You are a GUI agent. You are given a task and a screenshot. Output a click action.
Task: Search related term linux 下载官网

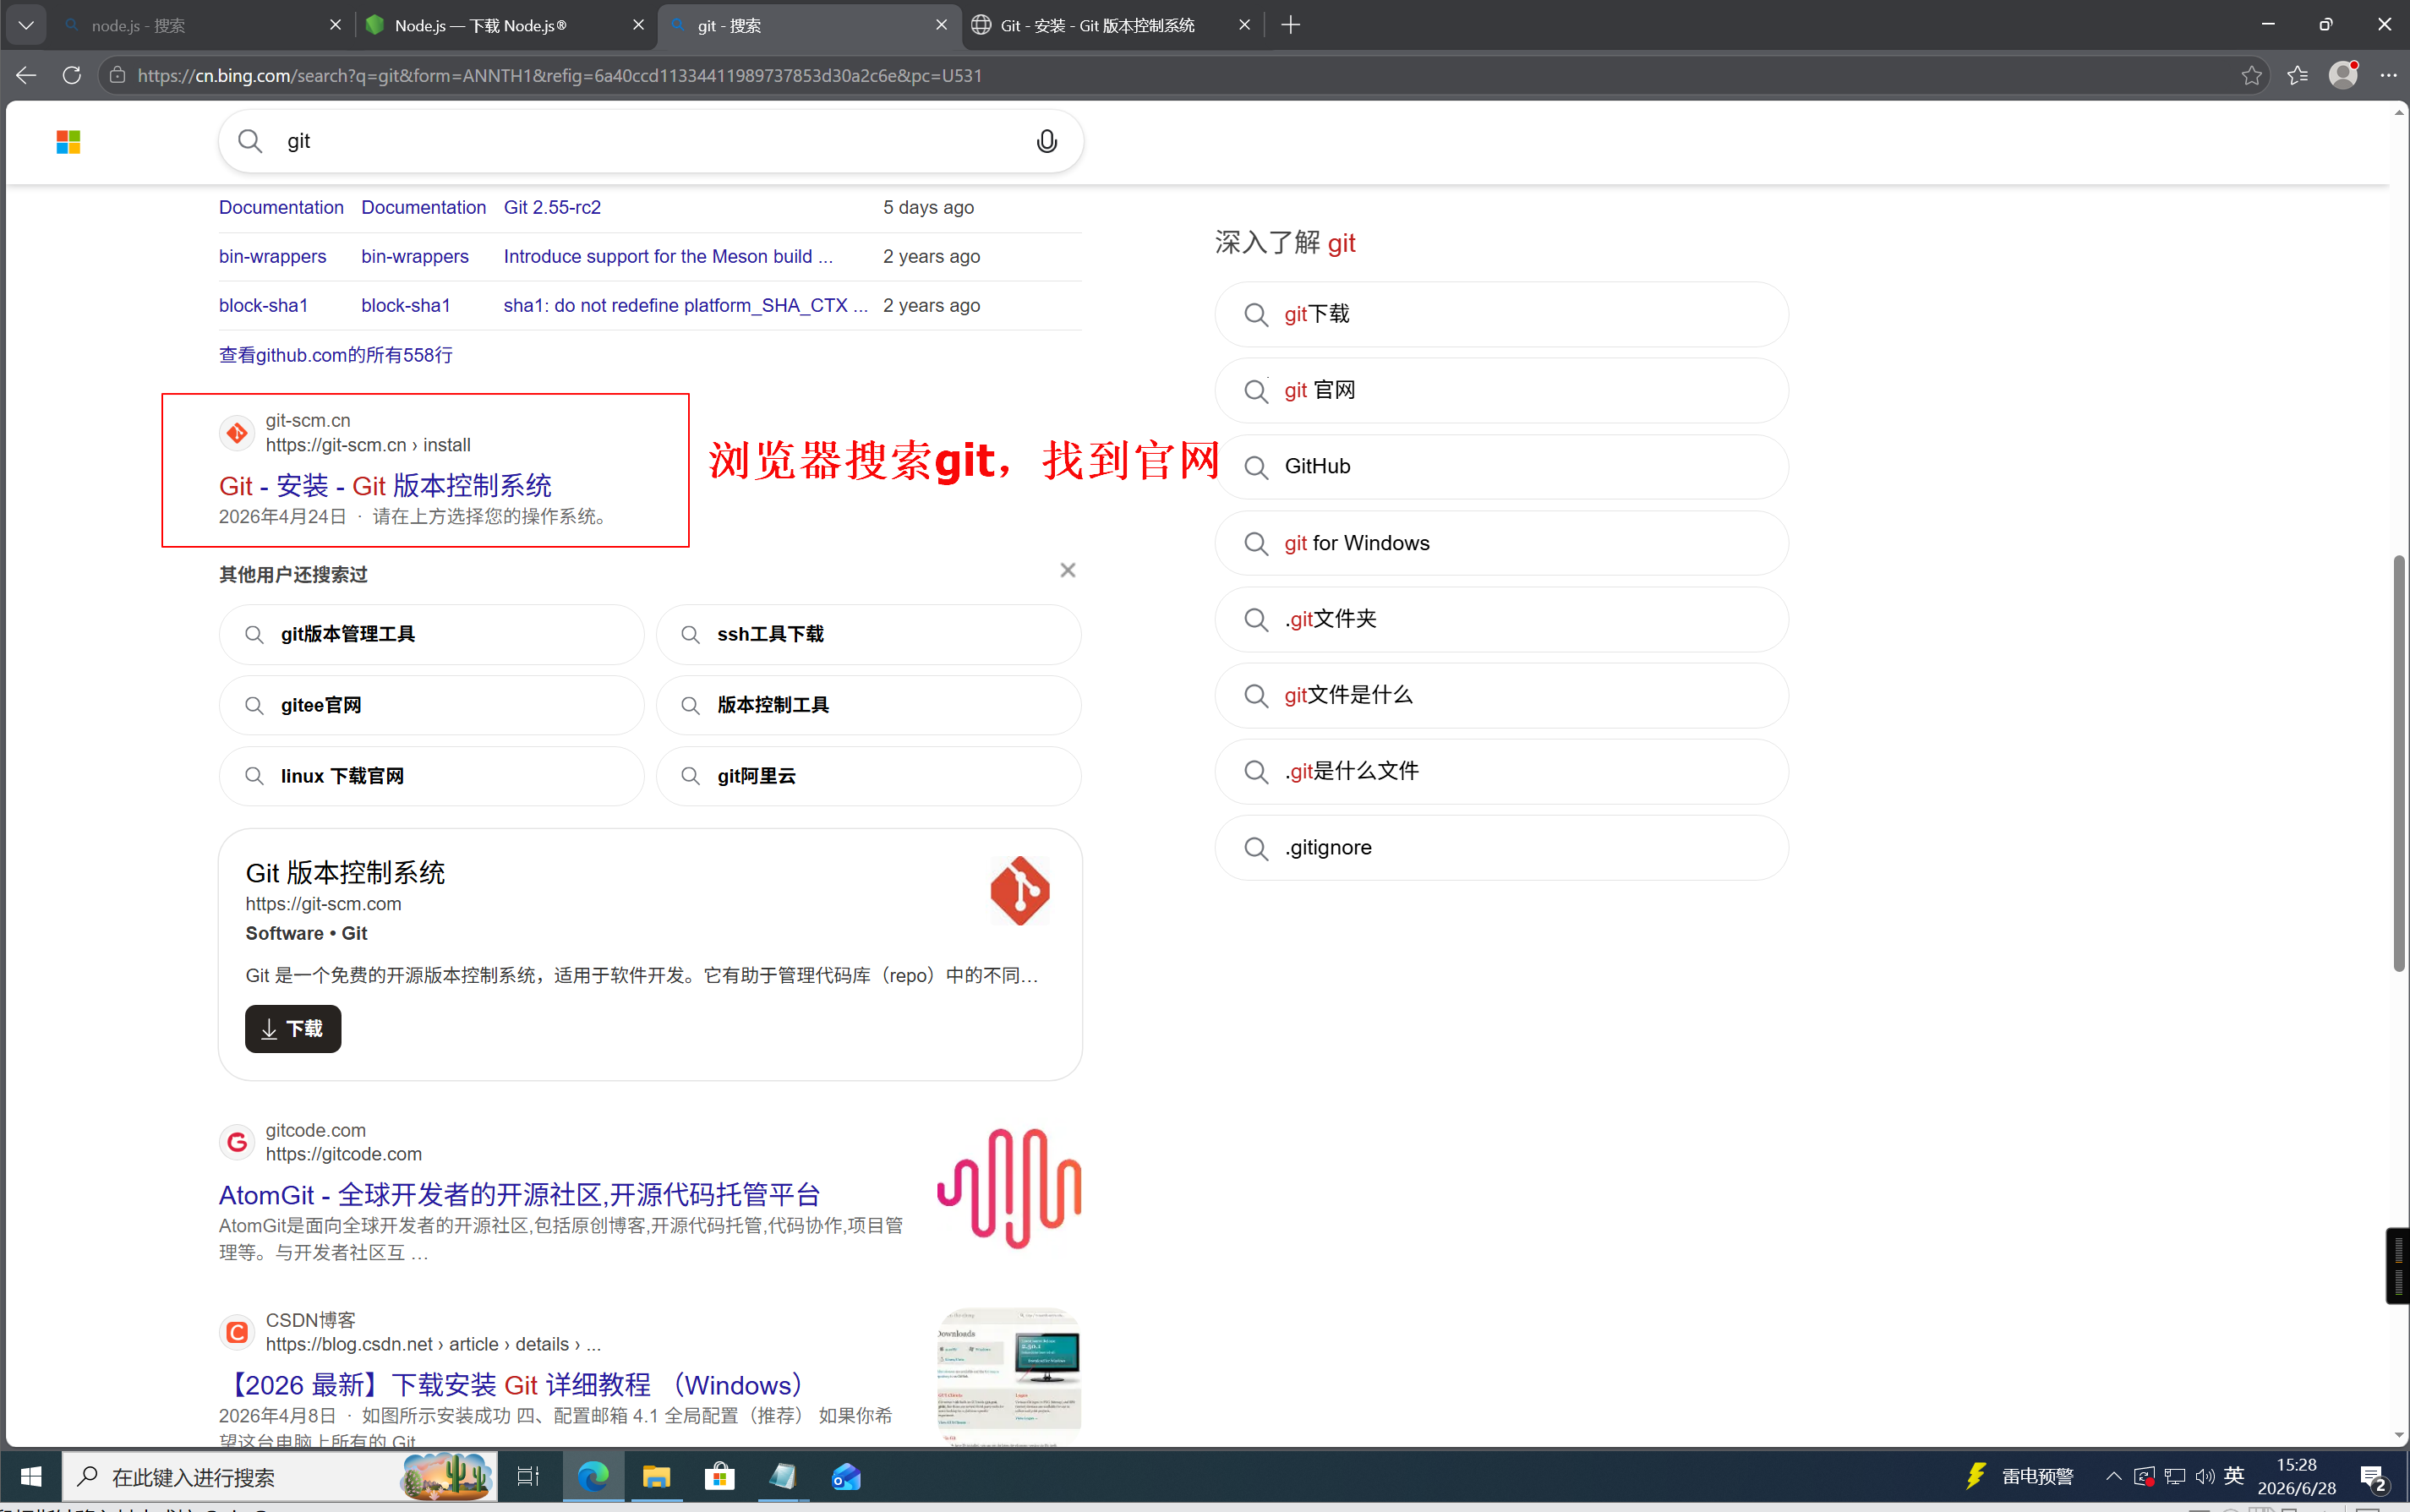tap(431, 776)
